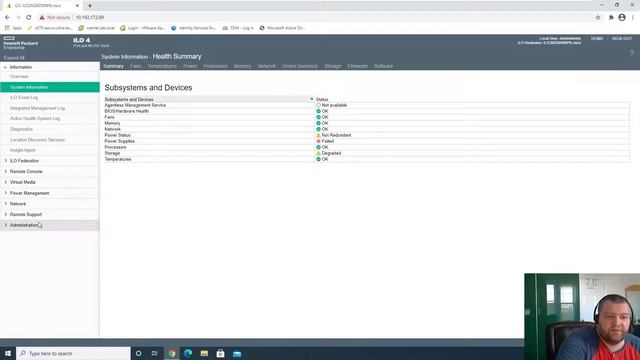Viewport: 640px width, 360px height.
Task: Expand the iLO Federation section
Action: click(6, 161)
